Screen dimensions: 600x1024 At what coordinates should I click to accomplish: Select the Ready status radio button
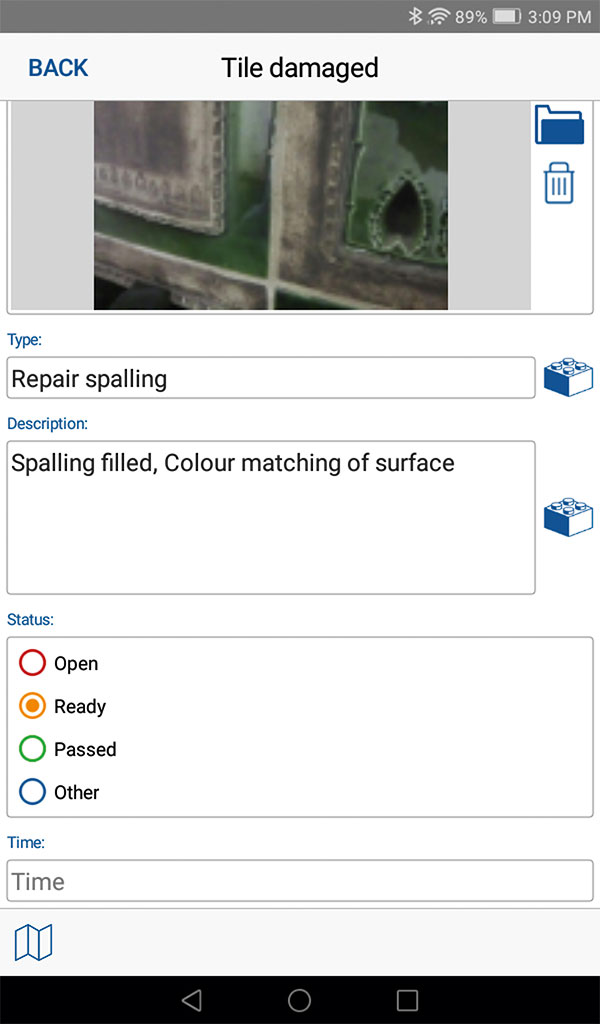tap(33, 706)
